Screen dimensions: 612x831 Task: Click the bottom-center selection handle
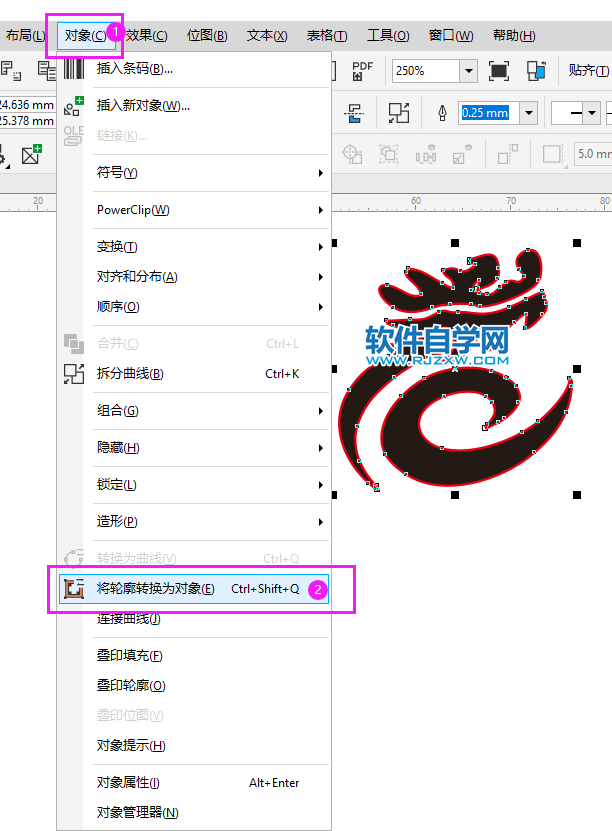455,495
